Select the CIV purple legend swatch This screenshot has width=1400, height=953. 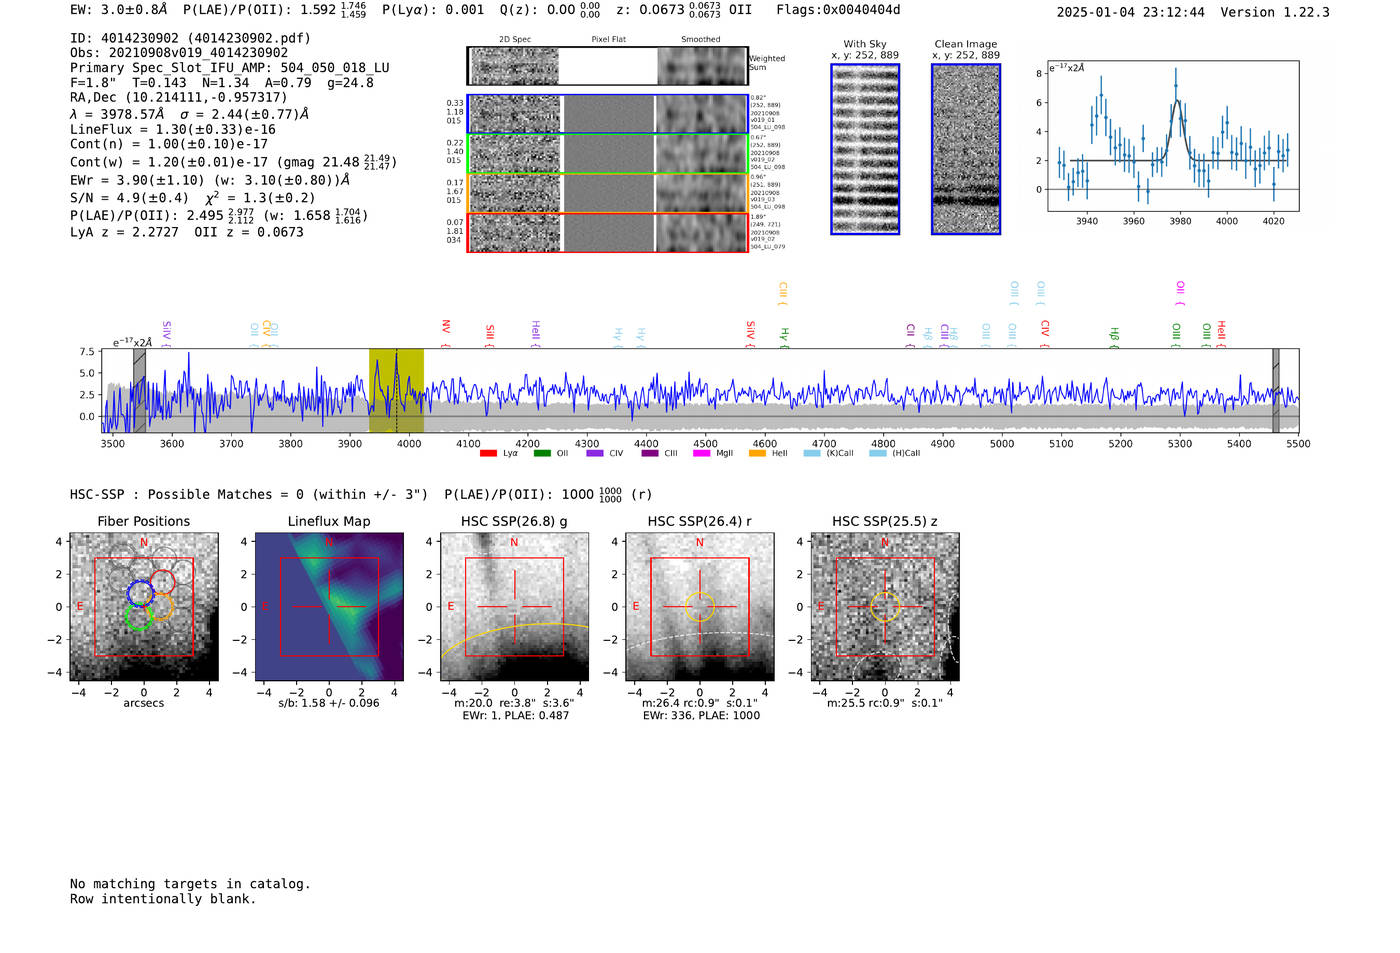click(595, 453)
